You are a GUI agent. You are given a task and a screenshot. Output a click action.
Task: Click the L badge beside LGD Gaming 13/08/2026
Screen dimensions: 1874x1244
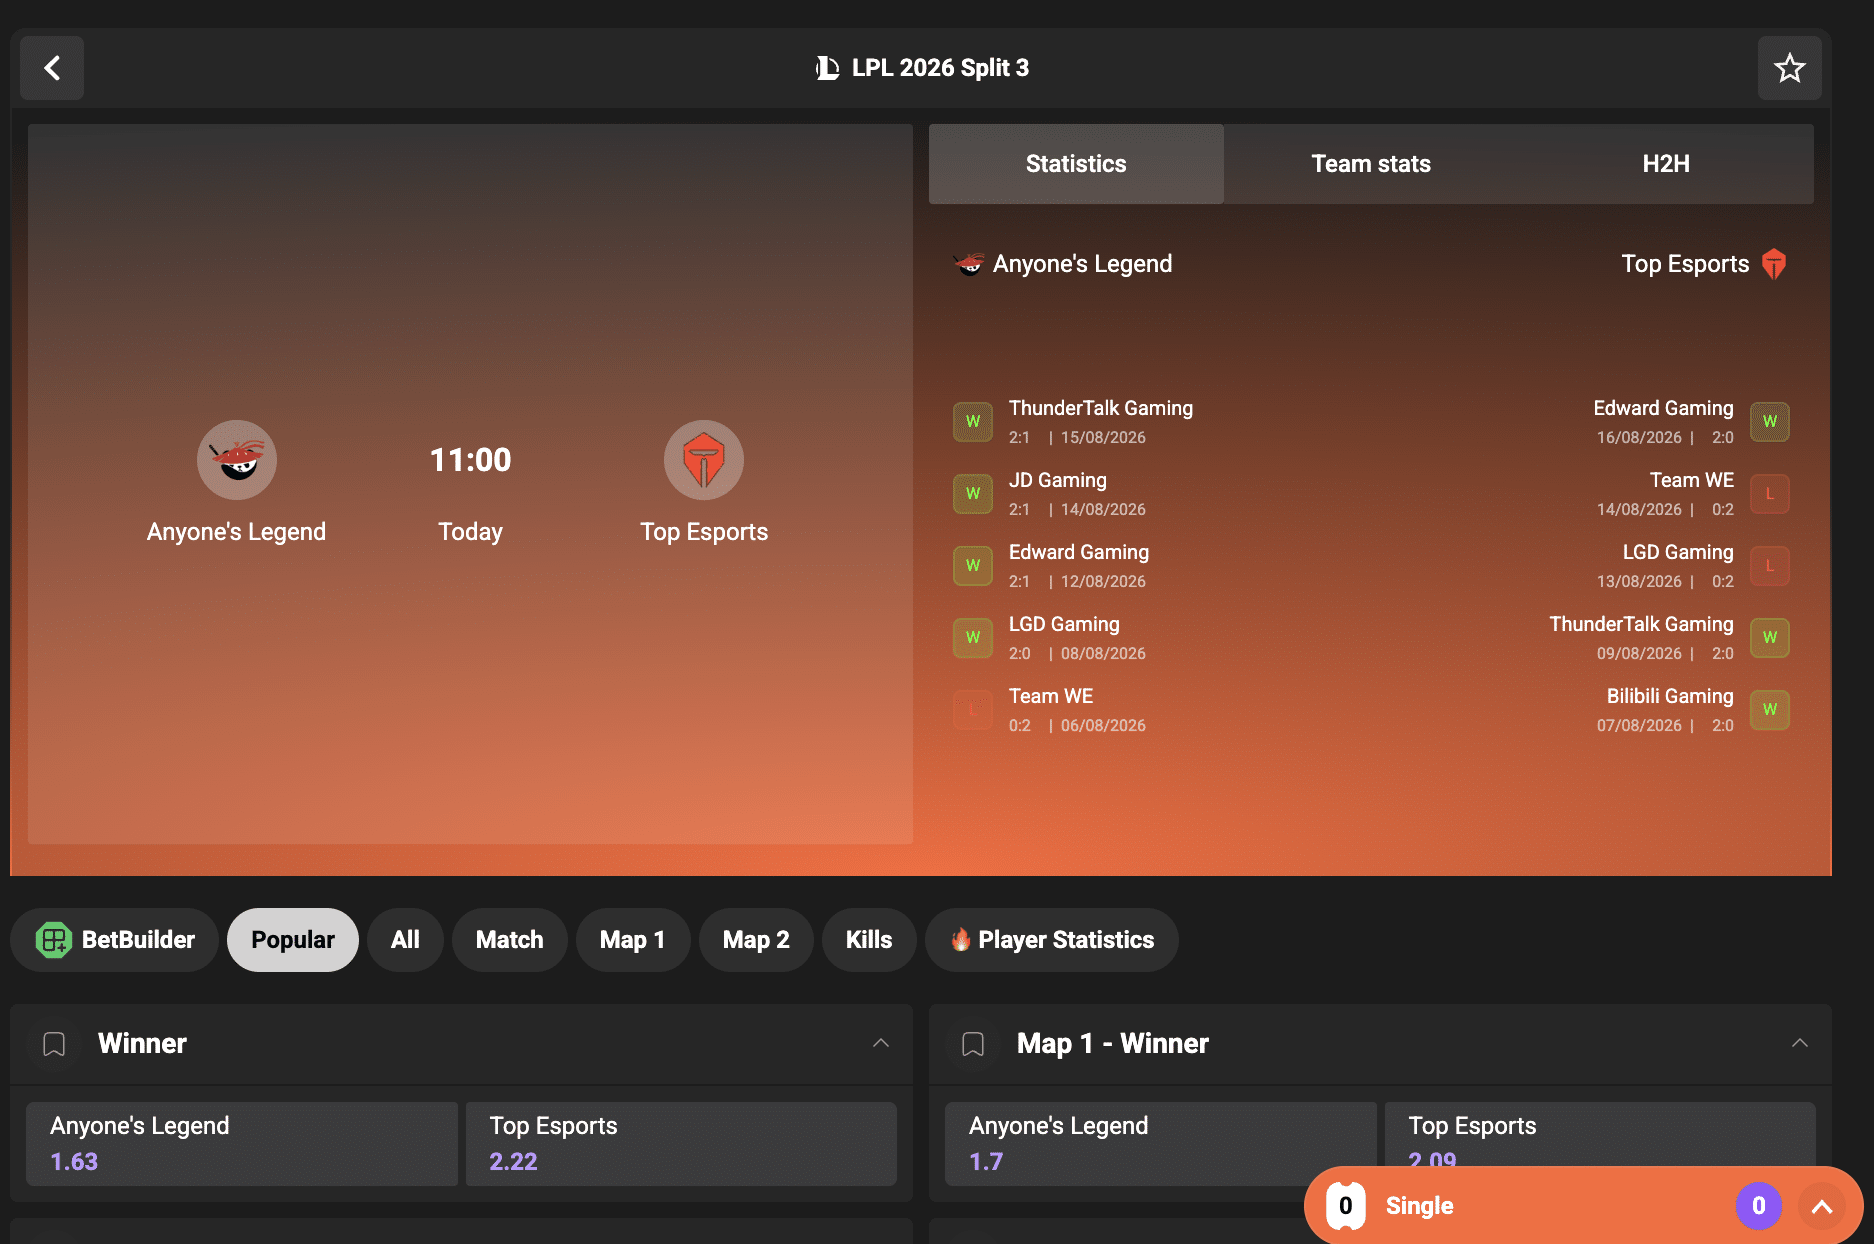pos(1770,566)
